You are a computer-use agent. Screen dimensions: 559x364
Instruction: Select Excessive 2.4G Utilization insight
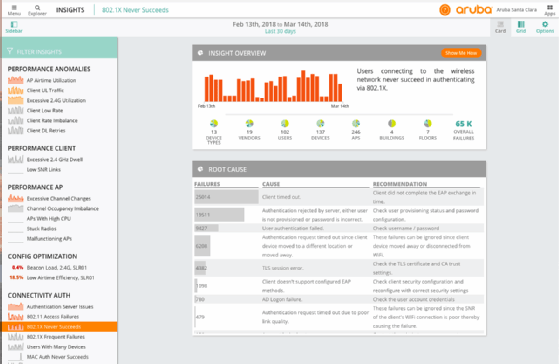[56, 101]
